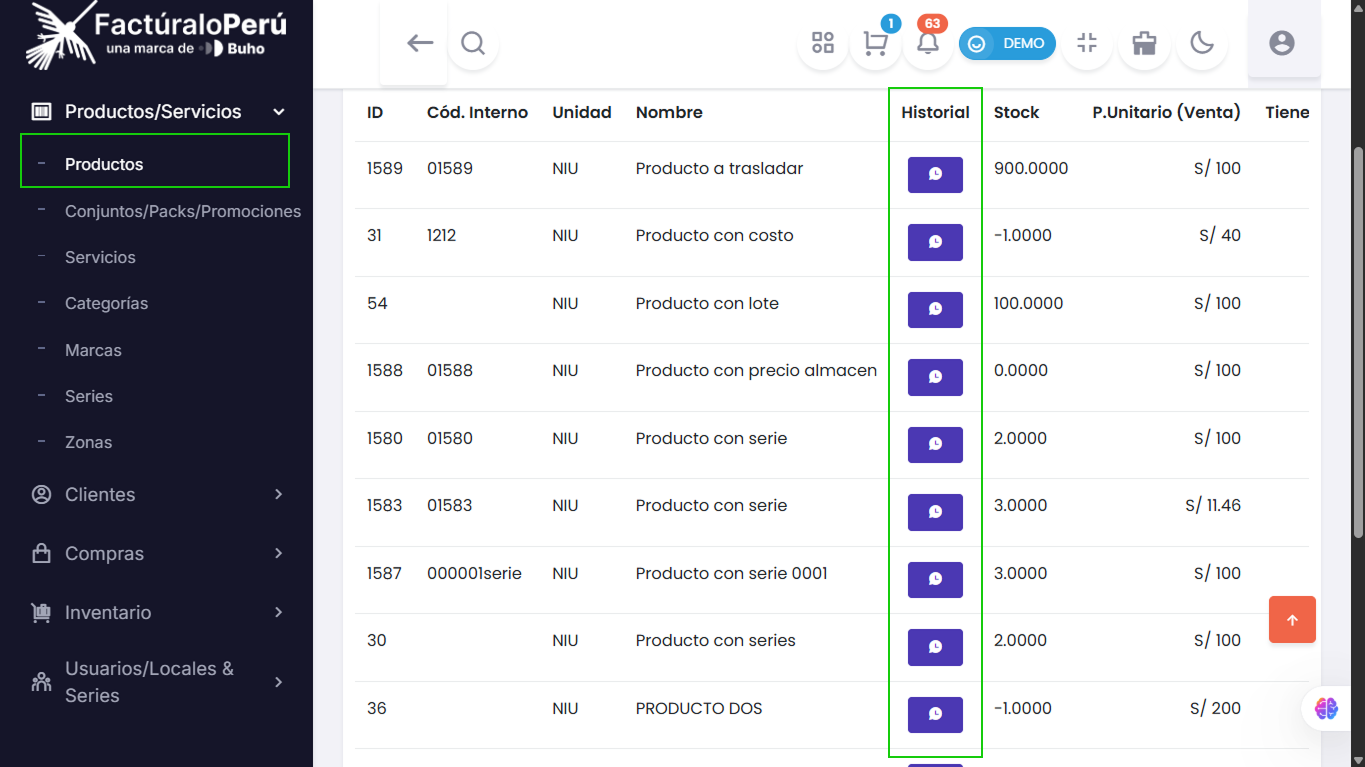Image resolution: width=1365 pixels, height=767 pixels.
Task: Click the DEMO mode button
Action: 1007,43
